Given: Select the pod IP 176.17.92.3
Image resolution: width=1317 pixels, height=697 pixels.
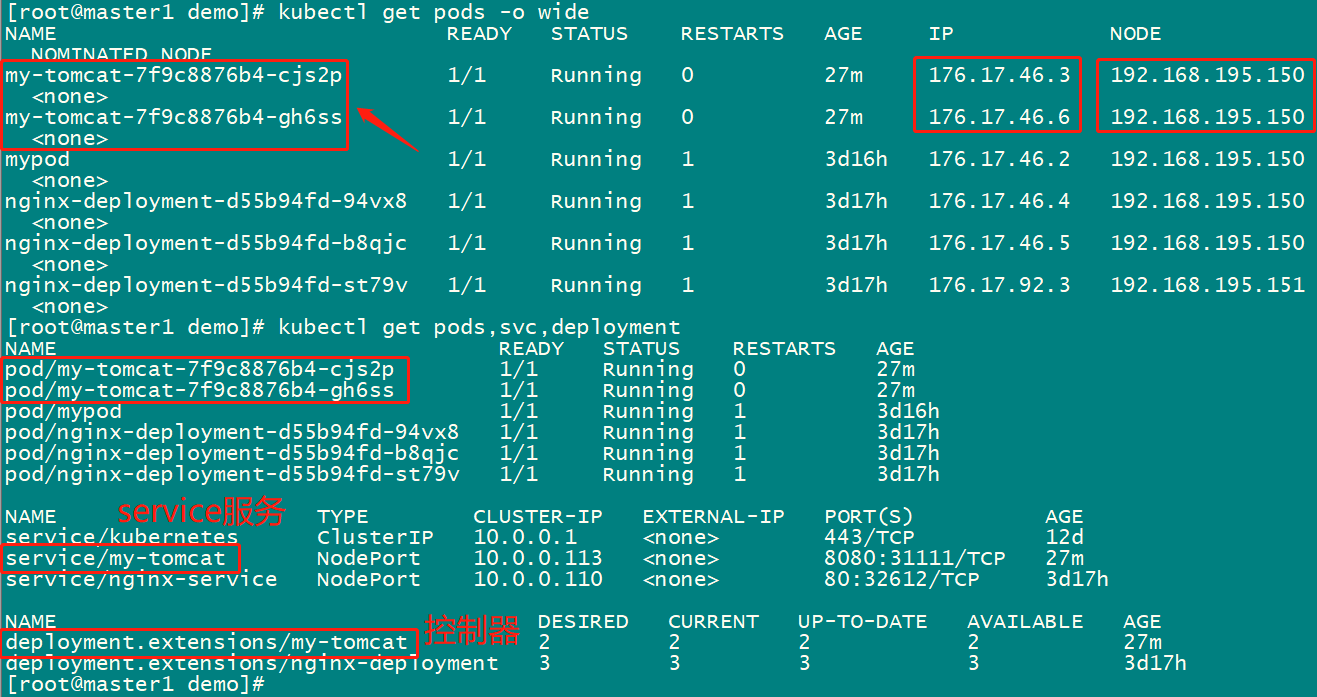Looking at the screenshot, I should [x=998, y=285].
